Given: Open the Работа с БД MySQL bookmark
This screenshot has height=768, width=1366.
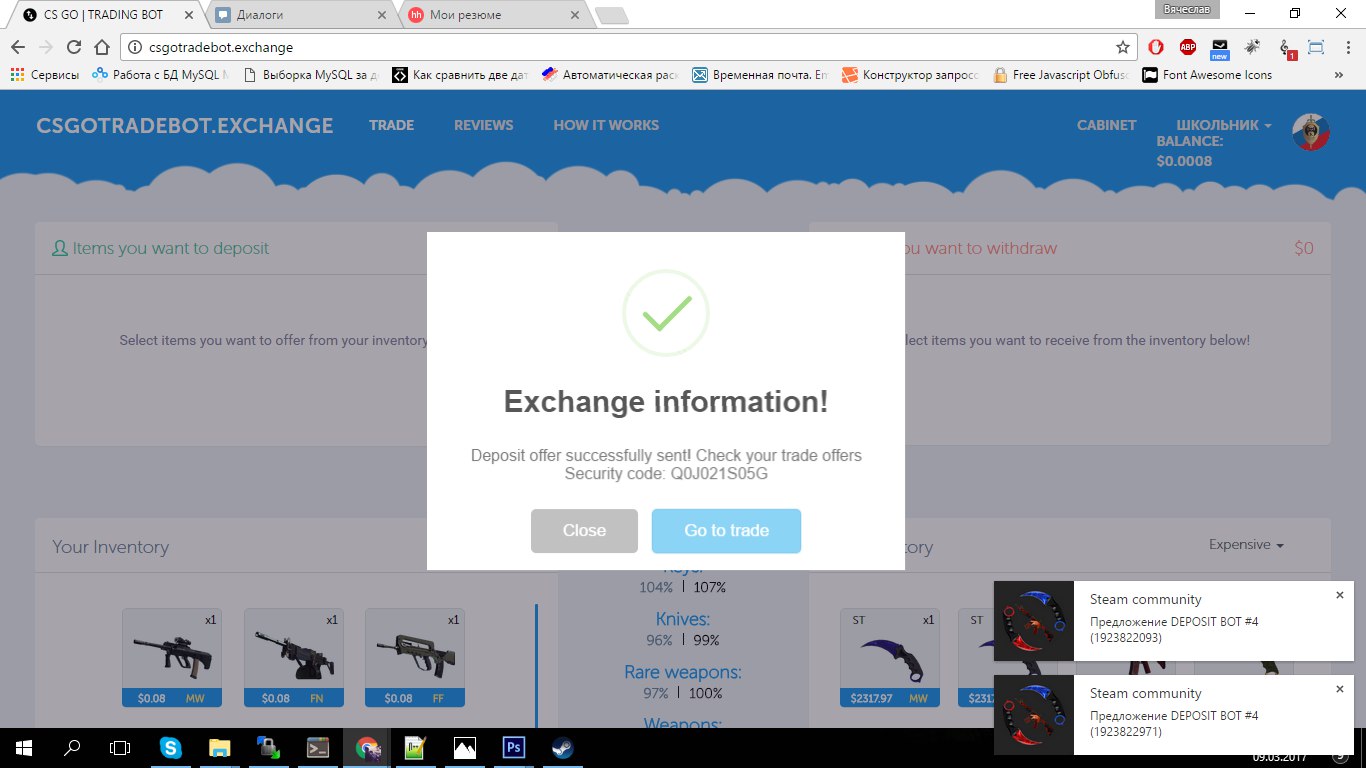Looking at the screenshot, I should coord(160,75).
